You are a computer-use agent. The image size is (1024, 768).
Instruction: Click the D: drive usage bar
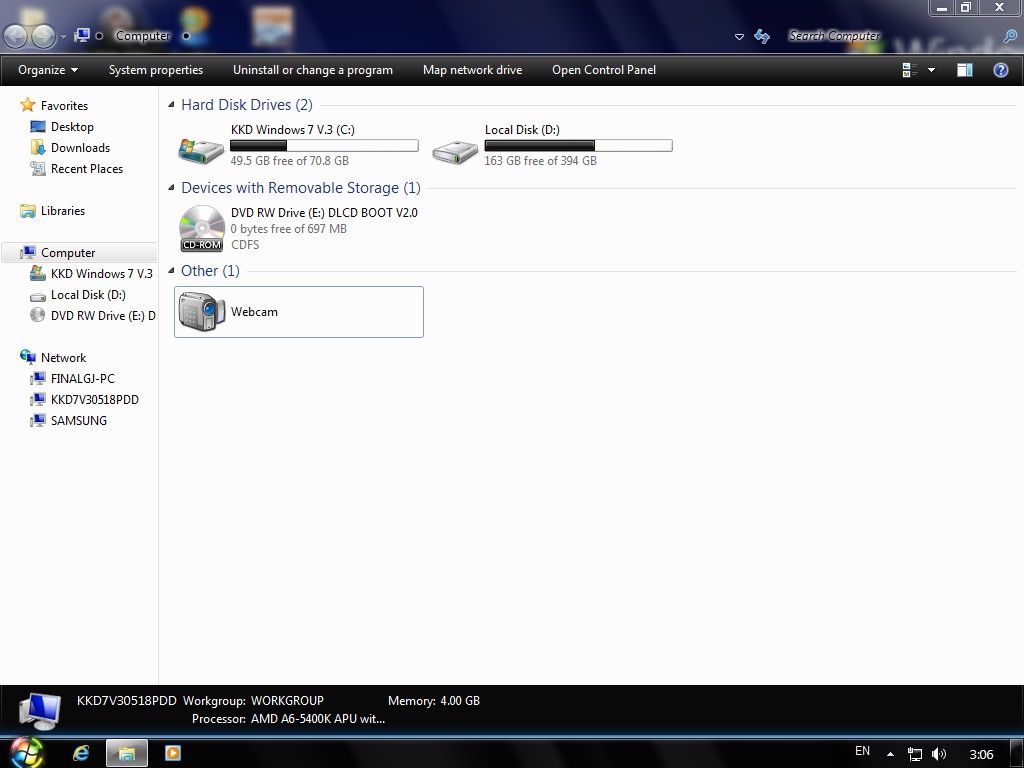pos(578,146)
